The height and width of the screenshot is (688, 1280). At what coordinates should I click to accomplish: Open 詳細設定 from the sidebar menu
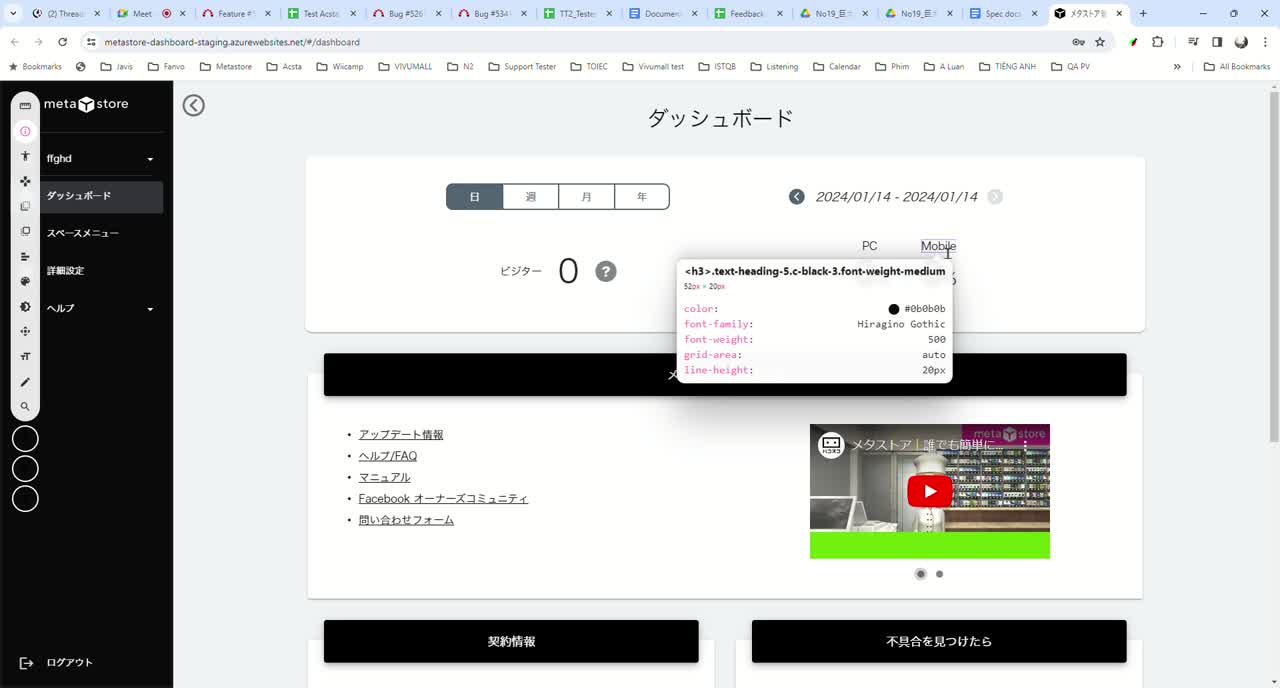click(x=74, y=270)
